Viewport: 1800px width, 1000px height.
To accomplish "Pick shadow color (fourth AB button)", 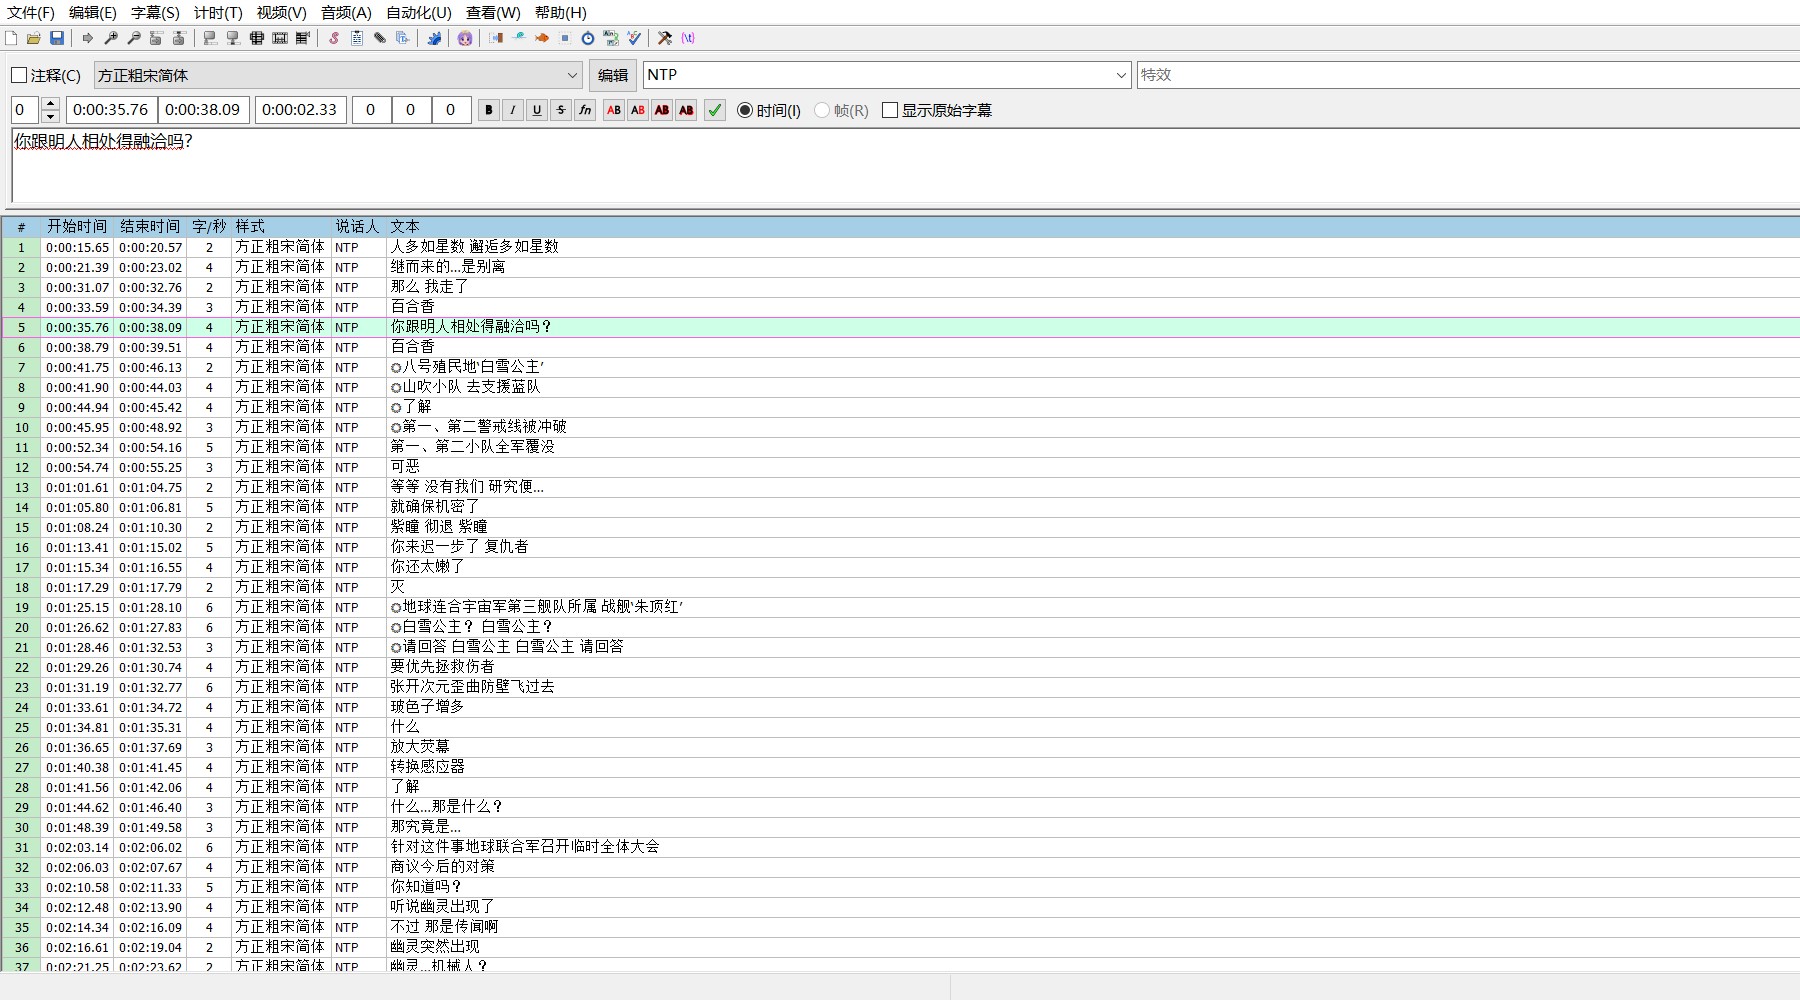I will (686, 110).
